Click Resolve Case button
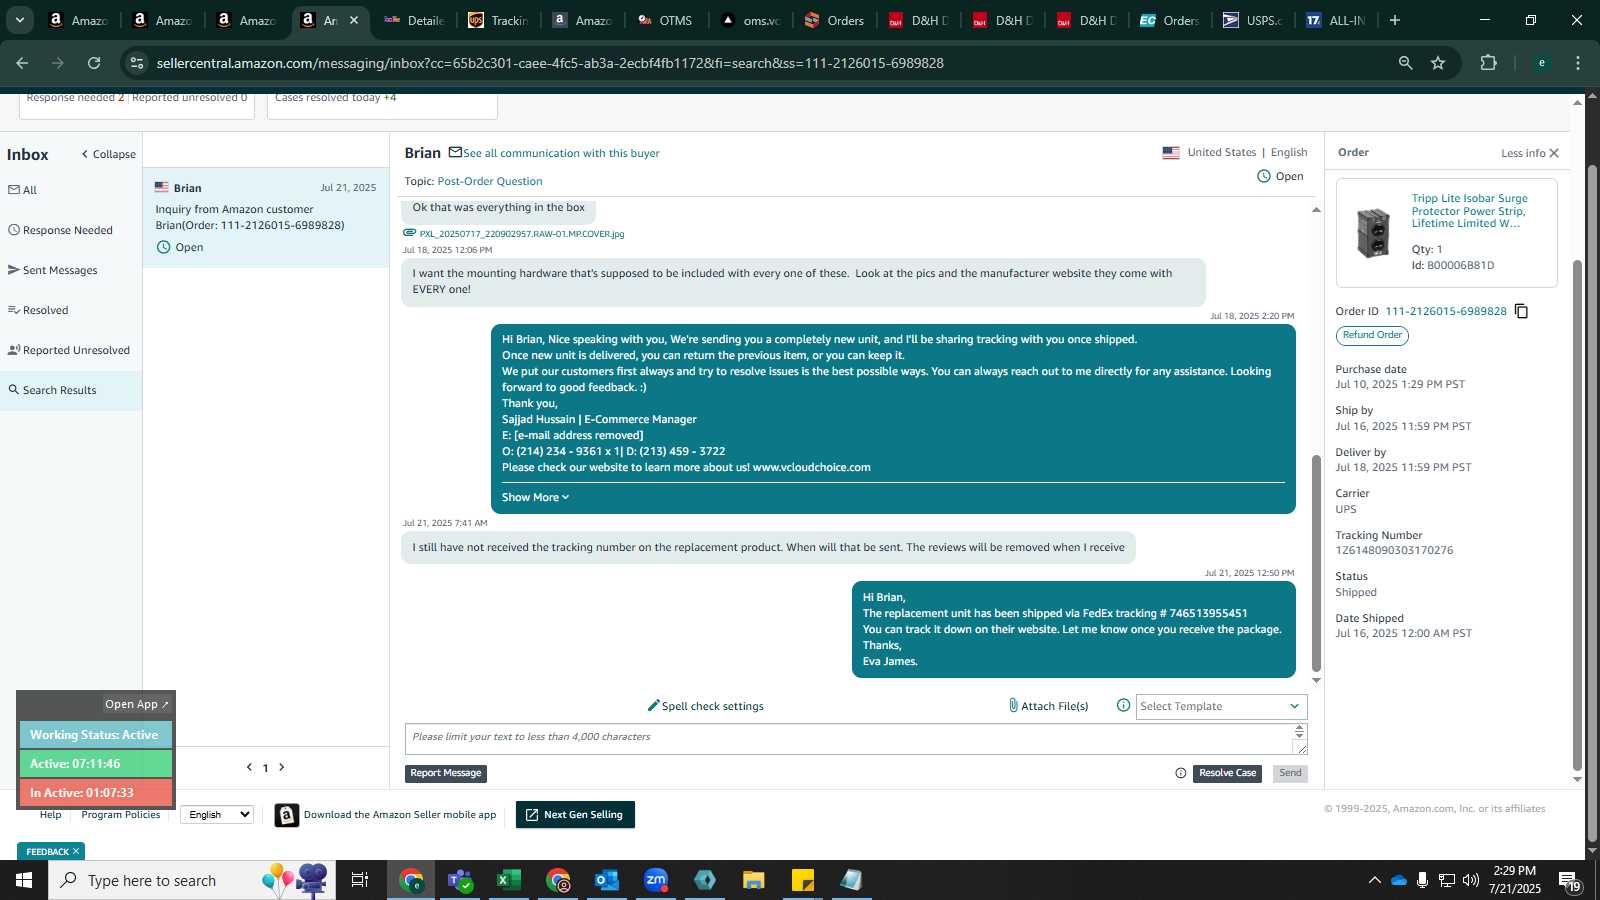The image size is (1600, 900). click(1227, 773)
